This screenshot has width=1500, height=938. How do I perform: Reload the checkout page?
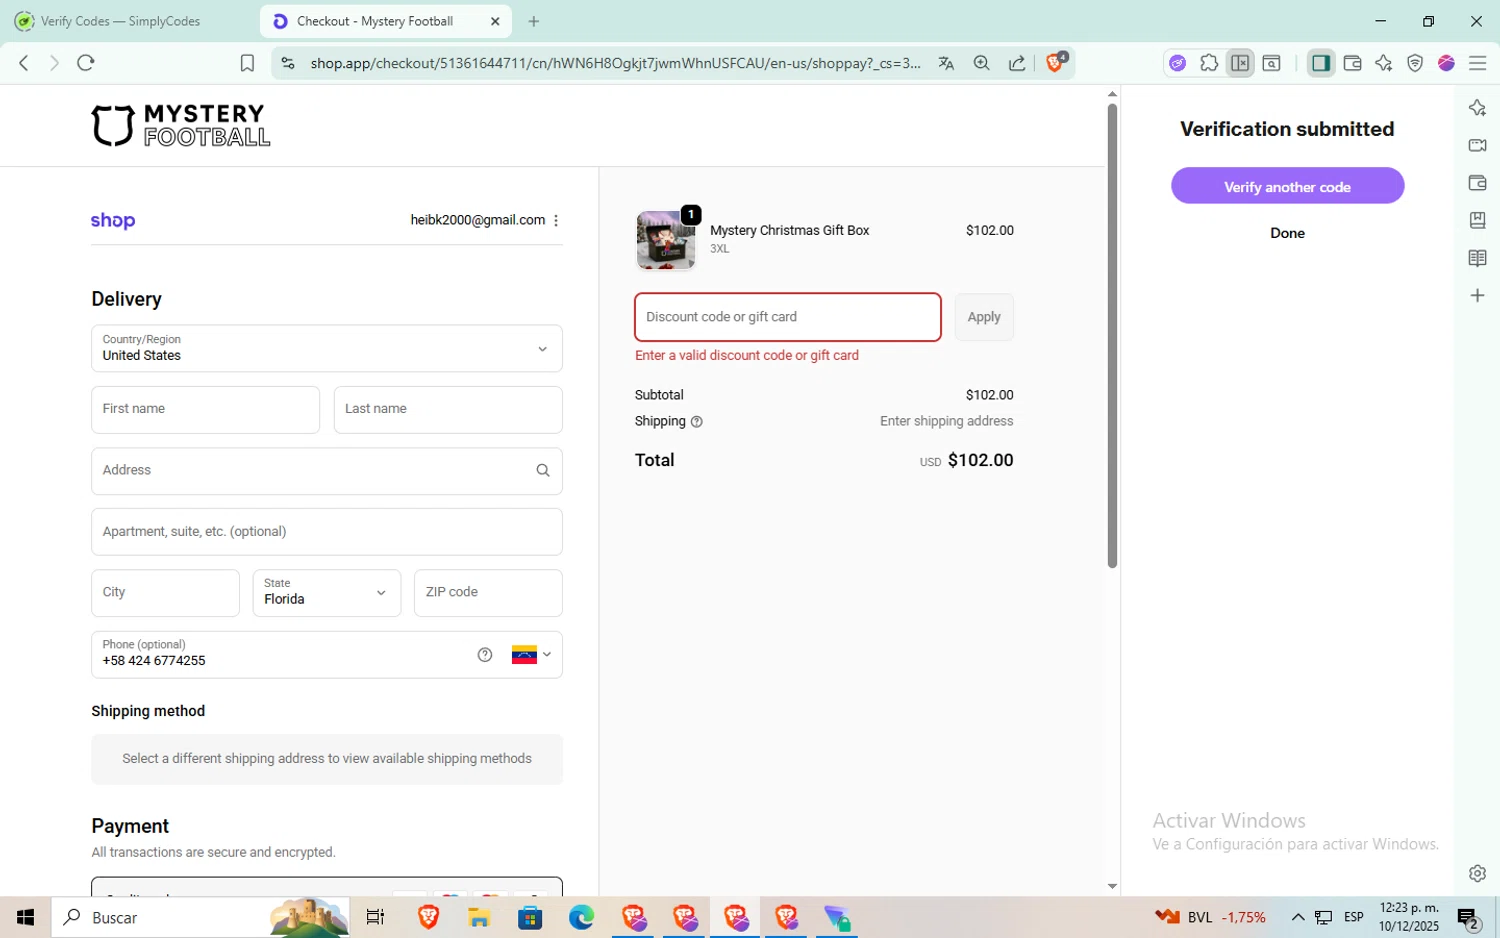(x=86, y=63)
